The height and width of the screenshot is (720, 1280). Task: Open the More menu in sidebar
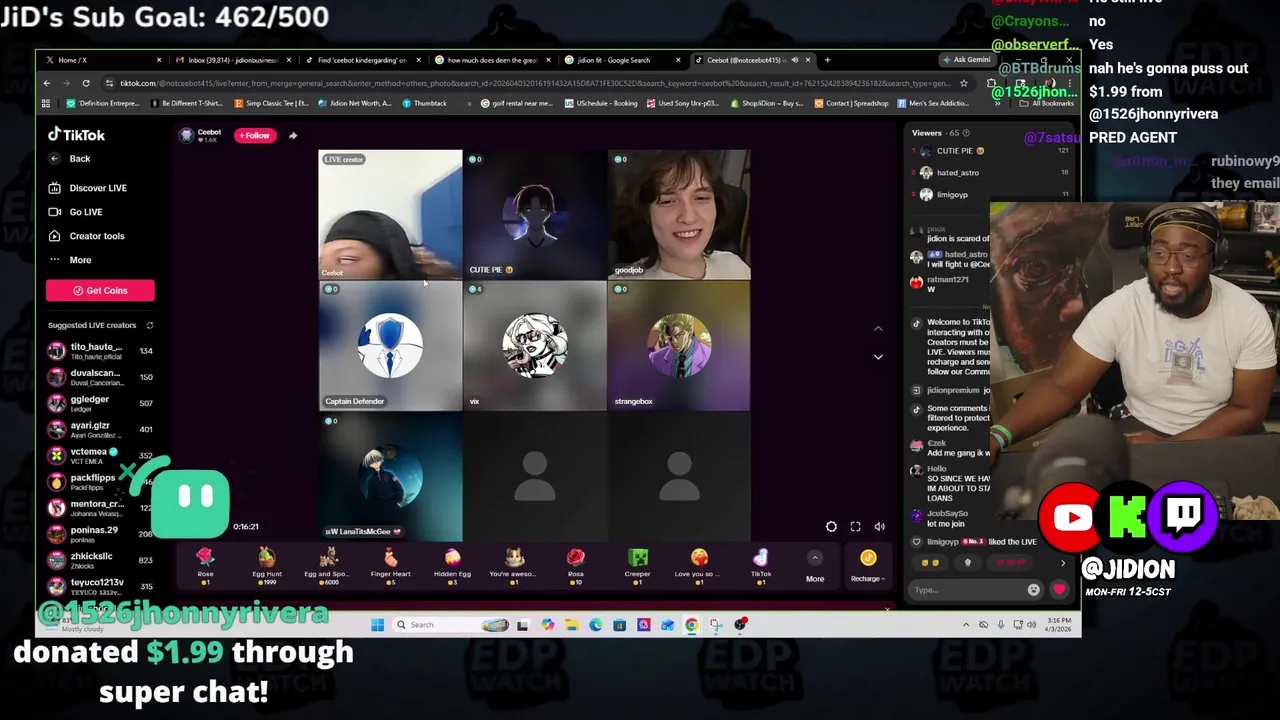70,260
